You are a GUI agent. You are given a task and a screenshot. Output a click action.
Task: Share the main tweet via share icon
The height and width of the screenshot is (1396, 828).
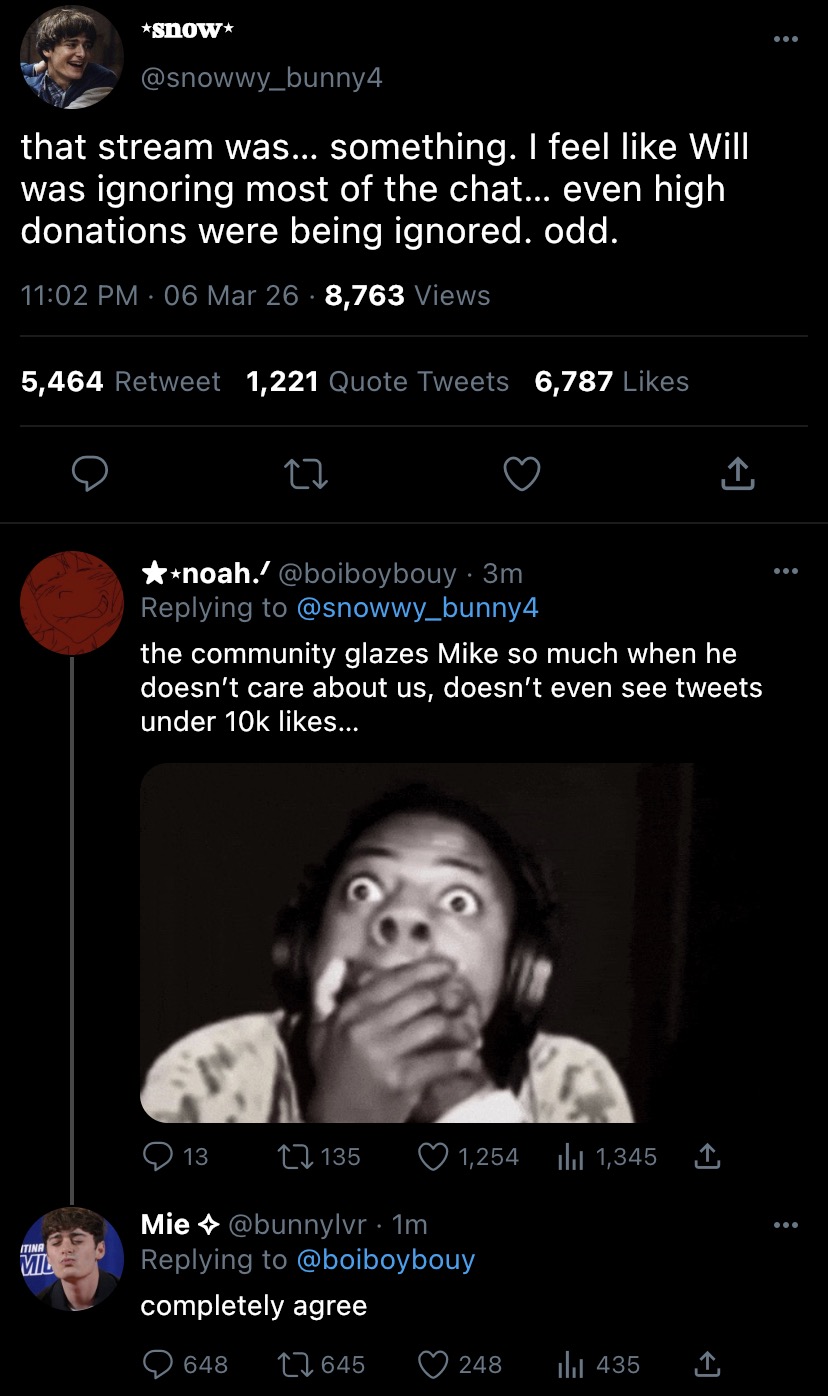click(737, 476)
